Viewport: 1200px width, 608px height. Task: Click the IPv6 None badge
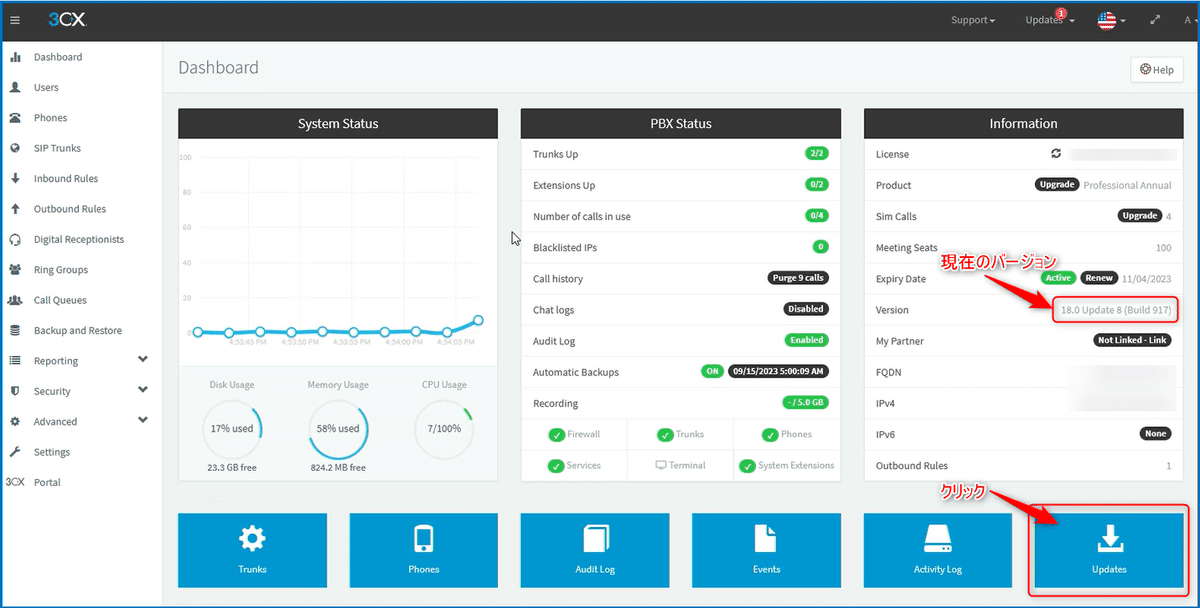point(1156,434)
